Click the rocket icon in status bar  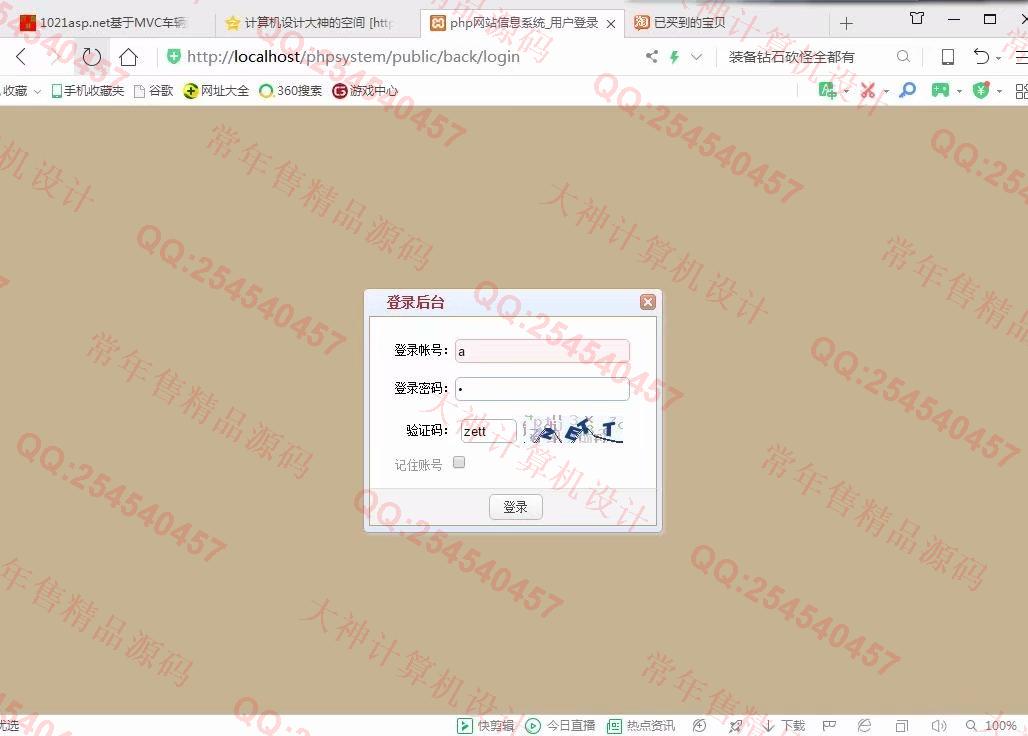(x=736, y=726)
